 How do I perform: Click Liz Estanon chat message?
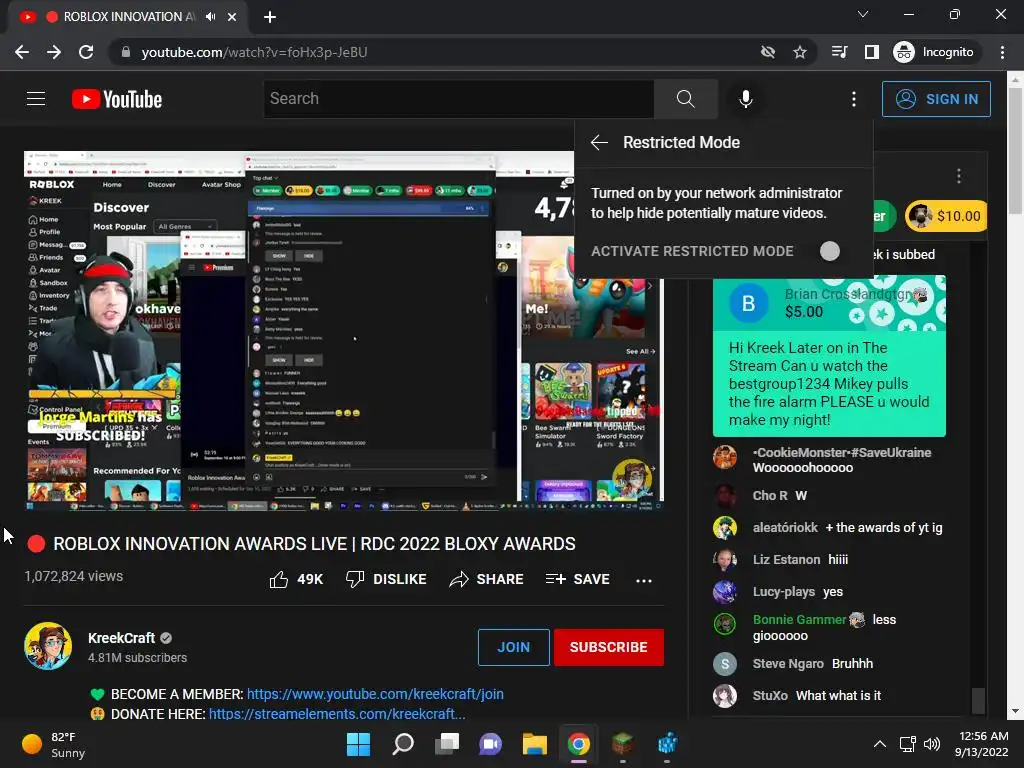(839, 560)
